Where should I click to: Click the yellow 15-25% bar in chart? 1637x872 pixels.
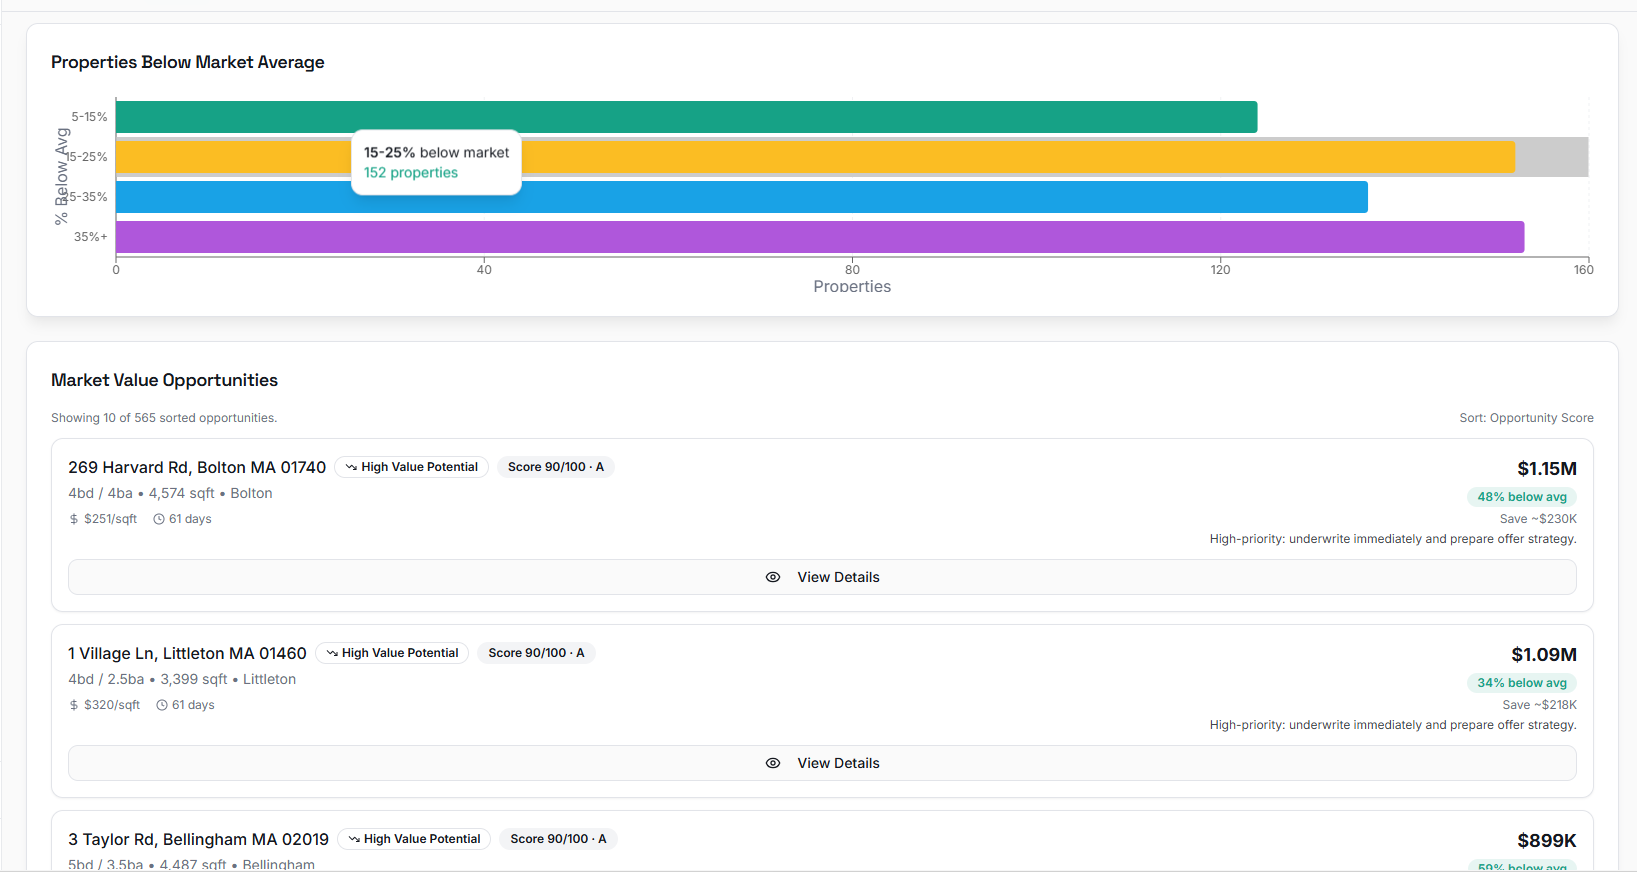(x=815, y=157)
